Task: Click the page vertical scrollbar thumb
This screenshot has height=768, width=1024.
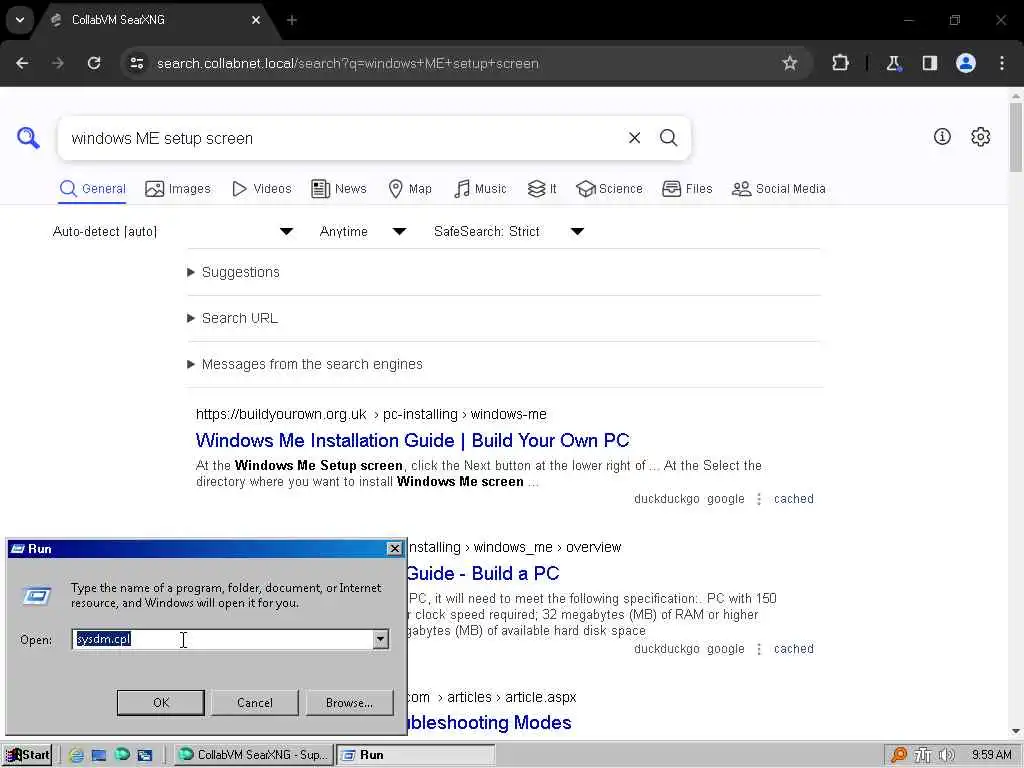Action: pyautogui.click(x=1016, y=137)
